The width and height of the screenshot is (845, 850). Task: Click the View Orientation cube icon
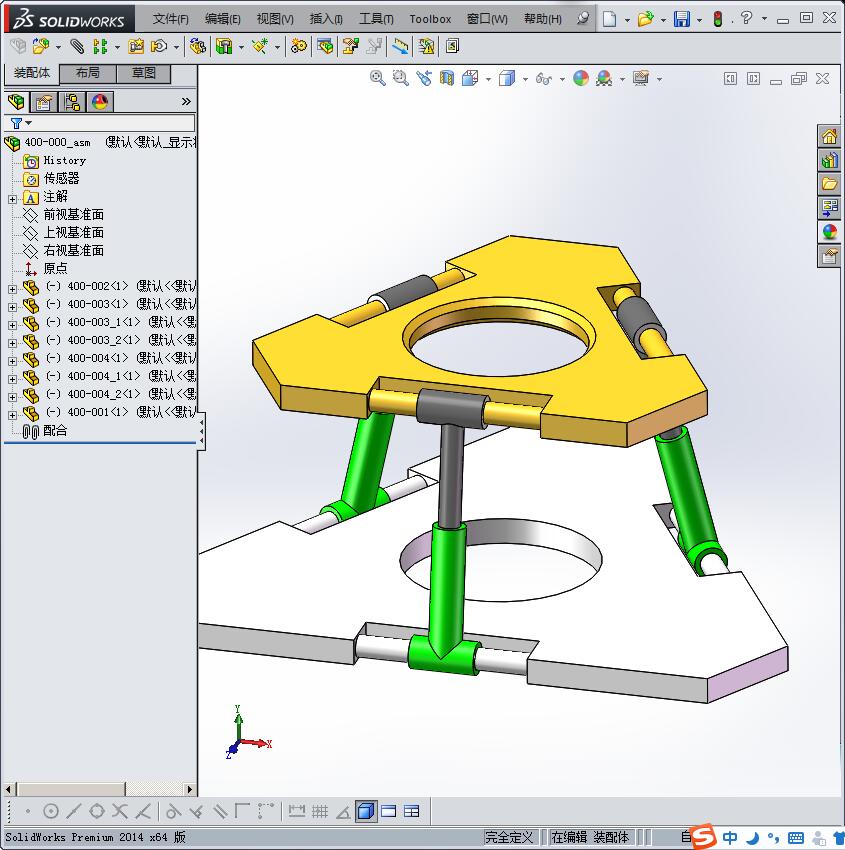tap(470, 79)
